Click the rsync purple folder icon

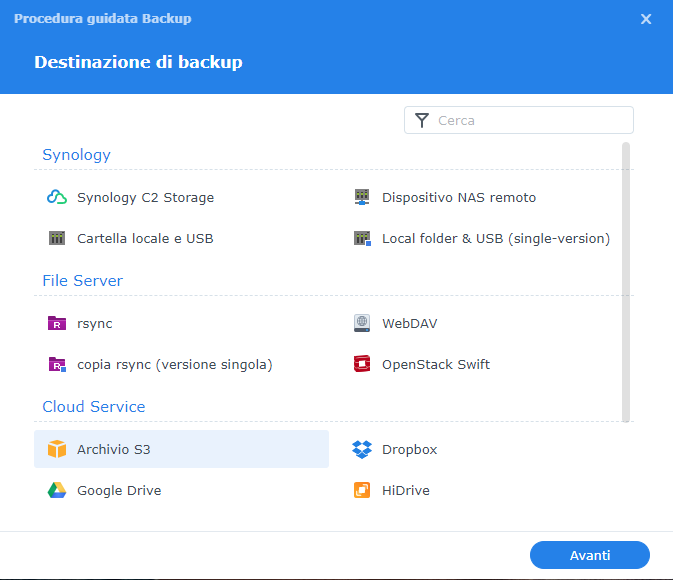57,323
